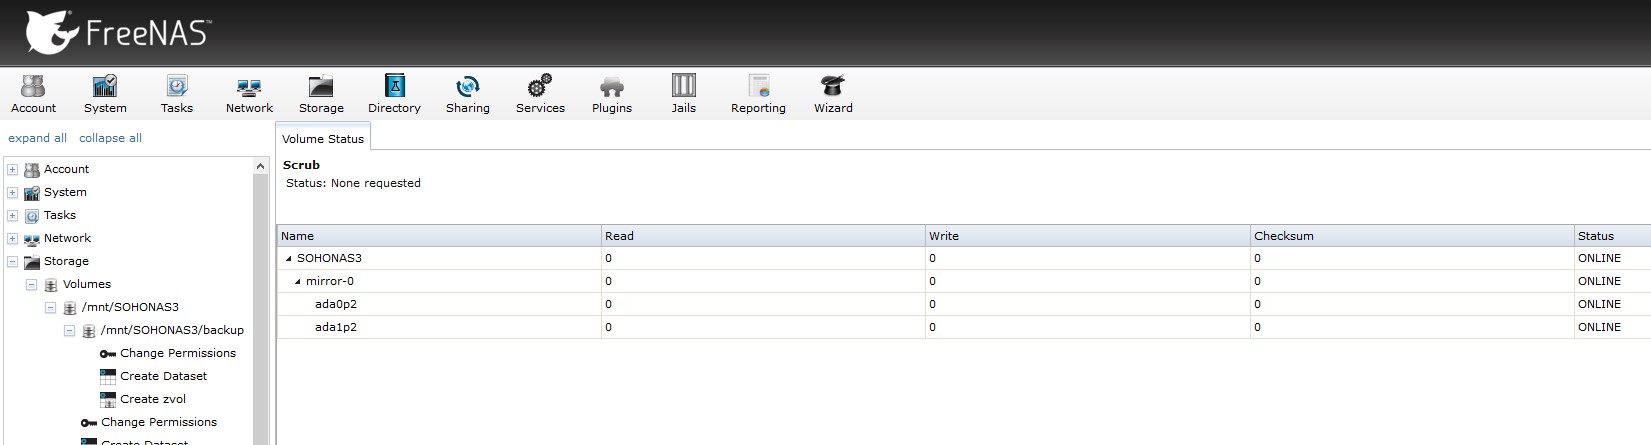Click the Scrub status None requested text
The width and height of the screenshot is (1651, 445).
(353, 183)
